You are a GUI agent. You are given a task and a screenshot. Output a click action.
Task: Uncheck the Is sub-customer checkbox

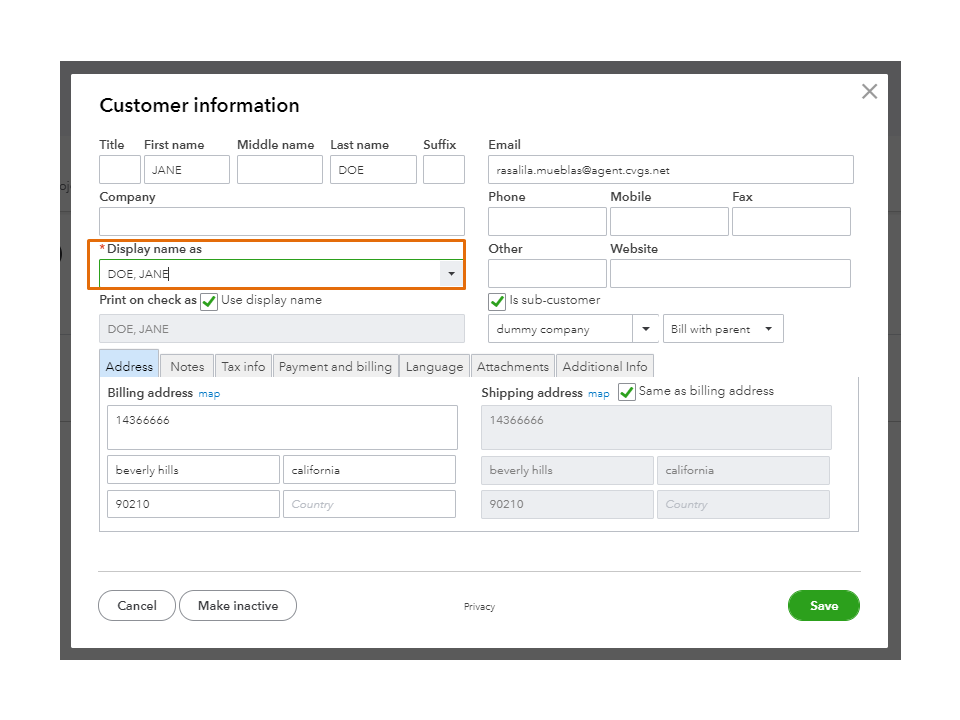coord(497,301)
